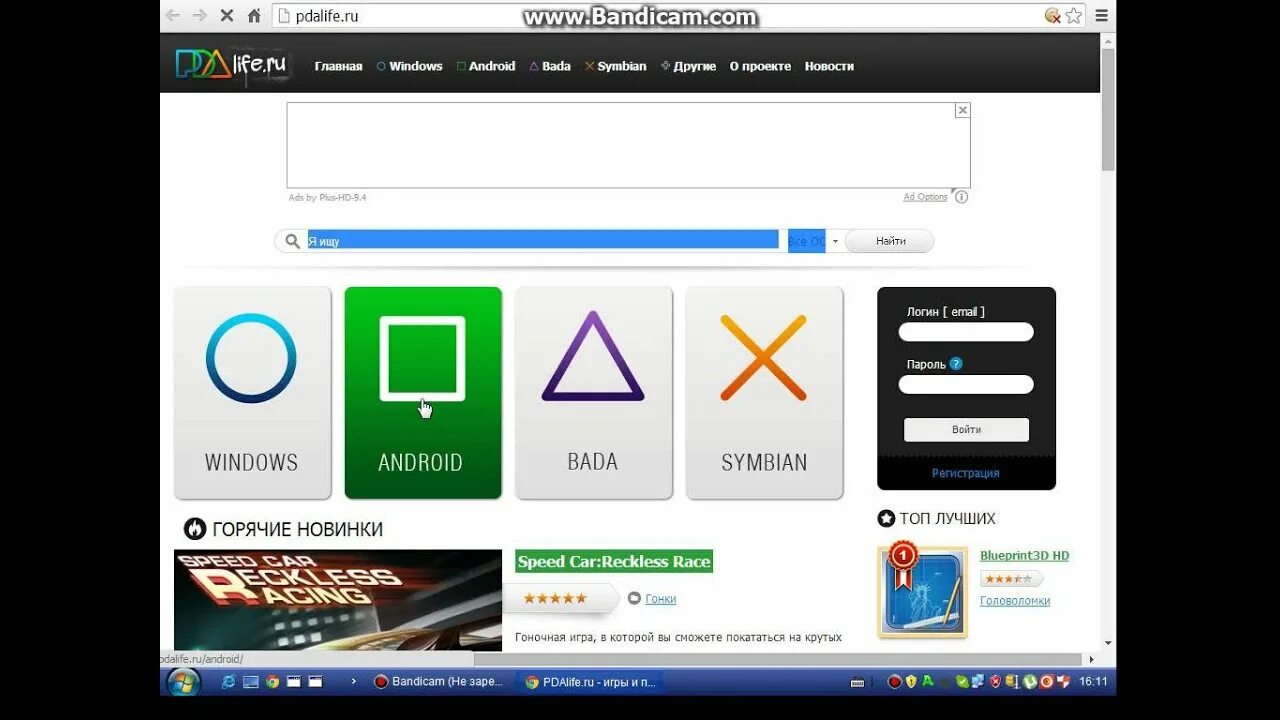Close the ad banner with its X
The height and width of the screenshot is (720, 1280).
(962, 111)
